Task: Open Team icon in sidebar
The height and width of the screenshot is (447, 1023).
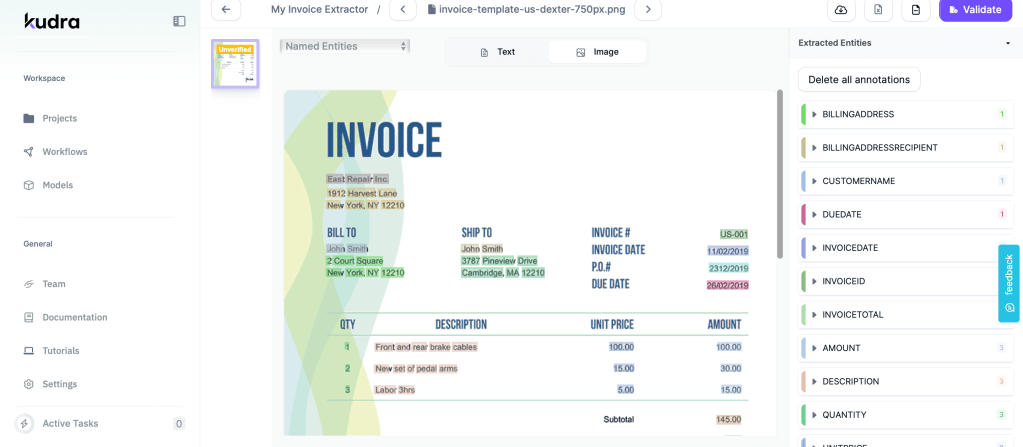Action: point(29,284)
